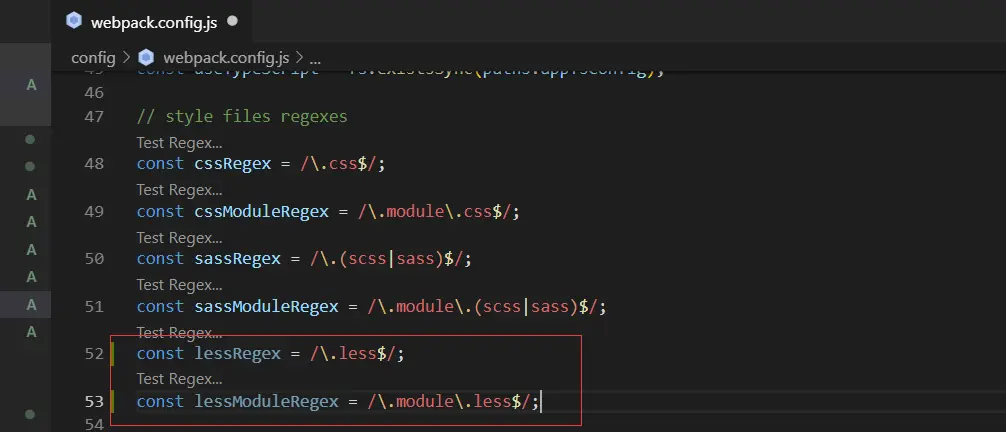
Task: Click the lessRegex variable name
Action: tap(237, 354)
